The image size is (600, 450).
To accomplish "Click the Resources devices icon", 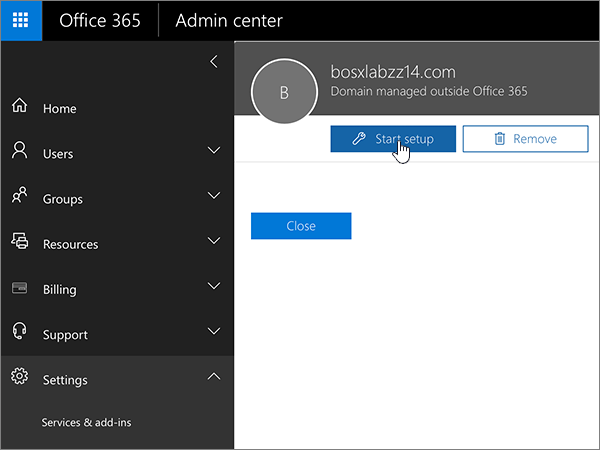I will click(x=19, y=243).
